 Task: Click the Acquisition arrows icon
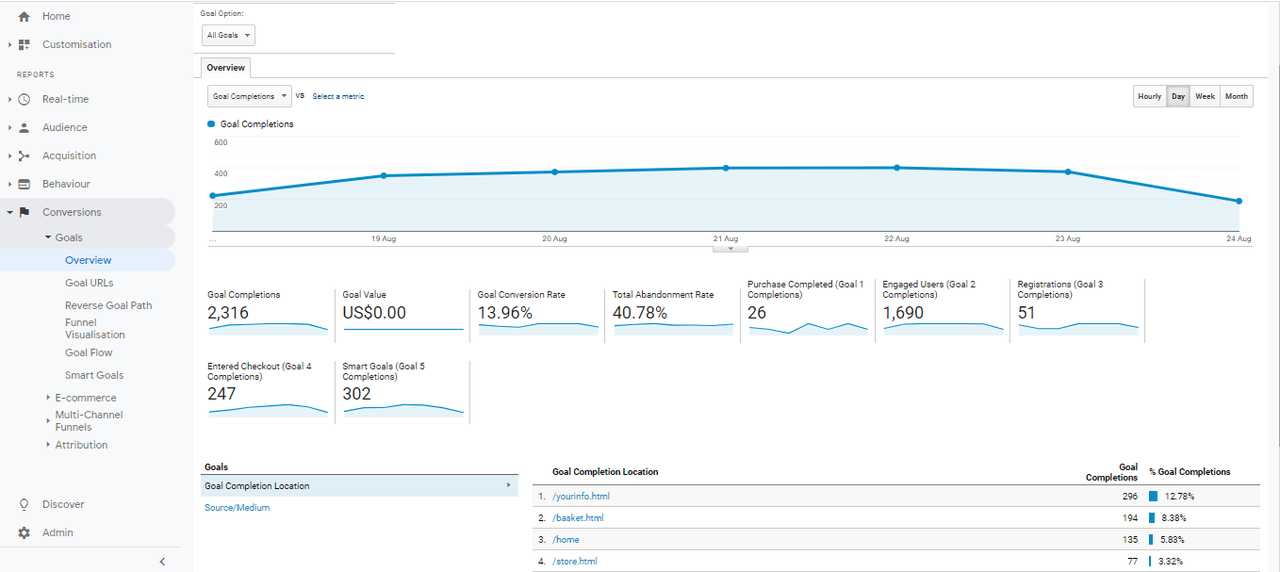(x=24, y=156)
